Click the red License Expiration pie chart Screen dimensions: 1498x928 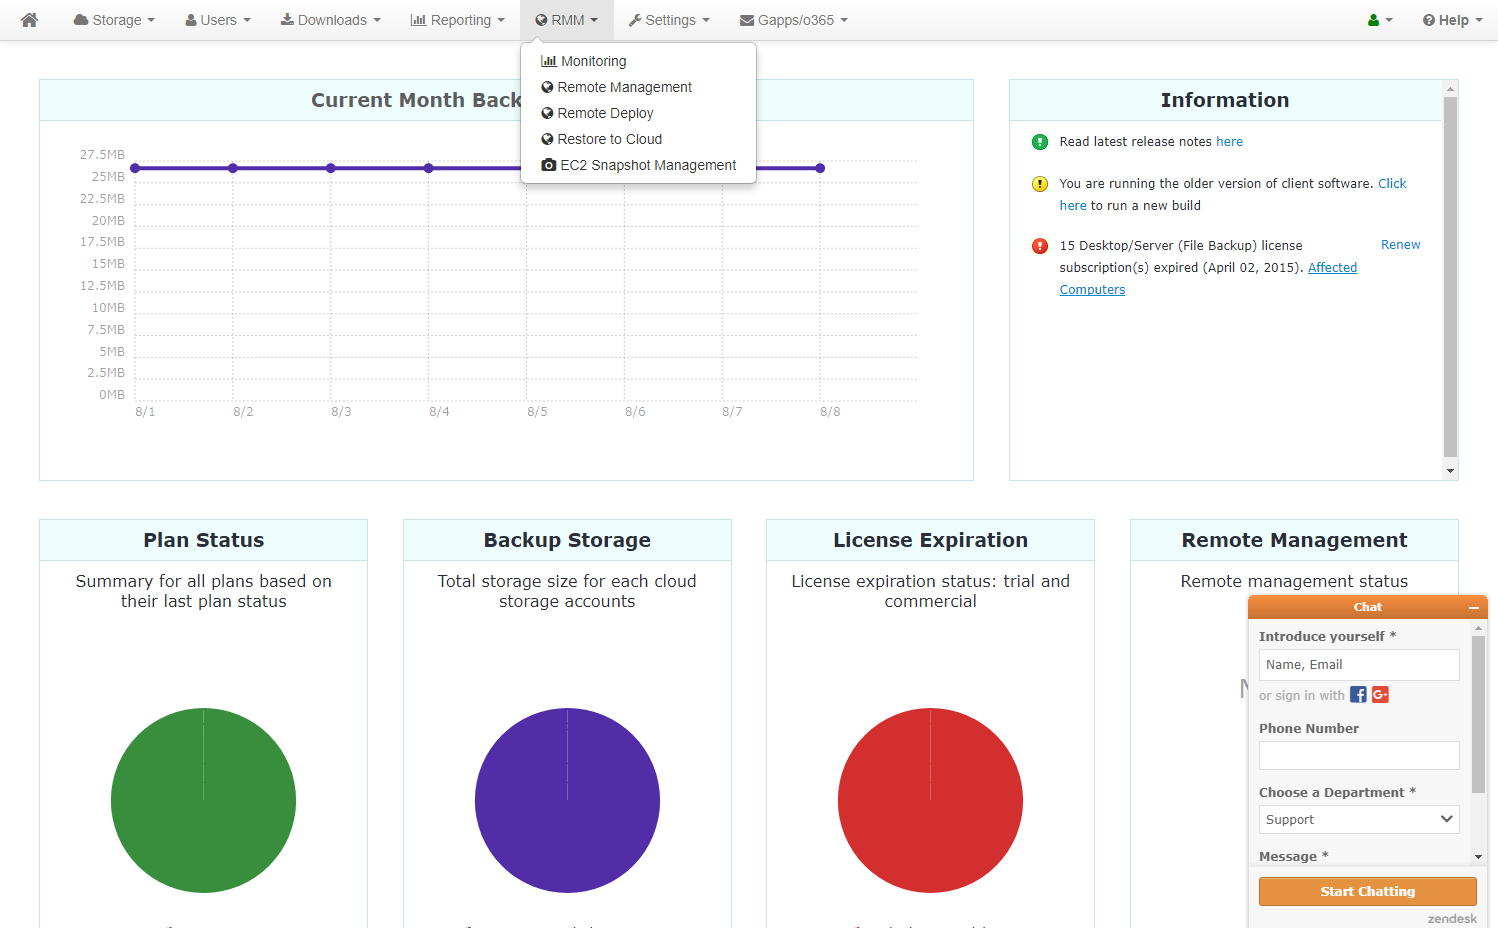click(930, 800)
